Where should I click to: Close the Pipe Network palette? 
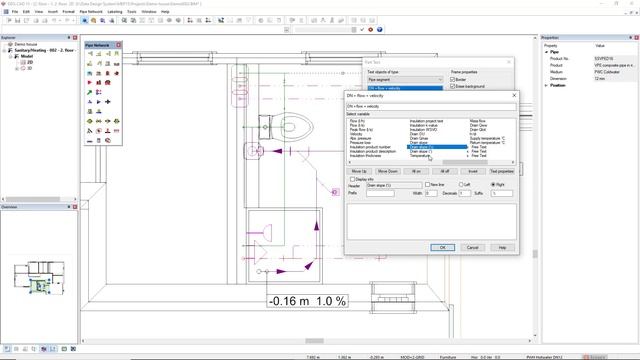119,45
